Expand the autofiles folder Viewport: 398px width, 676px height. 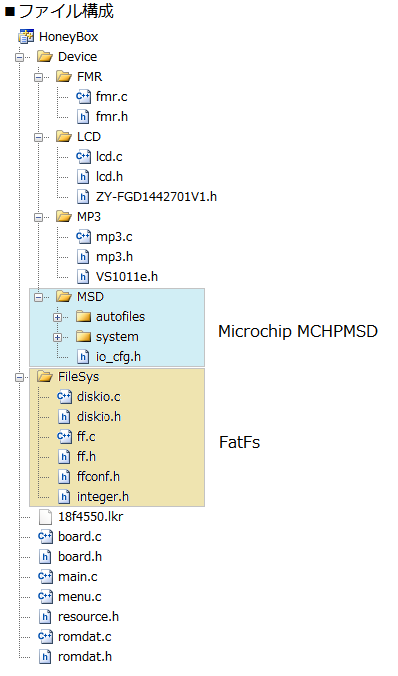(x=57, y=317)
